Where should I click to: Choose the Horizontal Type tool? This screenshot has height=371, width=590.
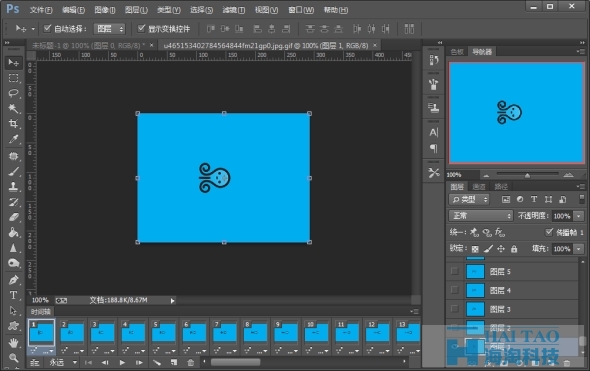point(14,295)
